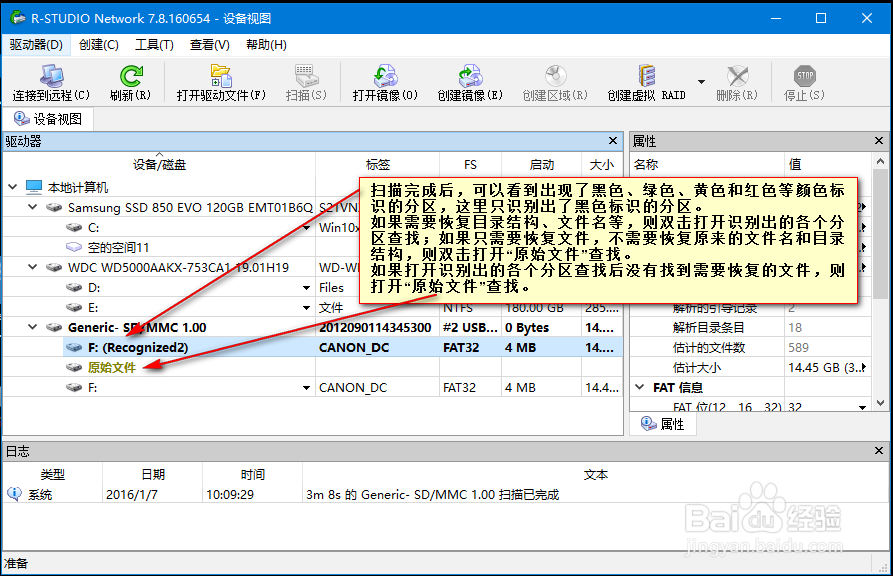Screen dimensions: 893x576
Task: Select the 原始文件 entry in device tree
Action: point(111,367)
